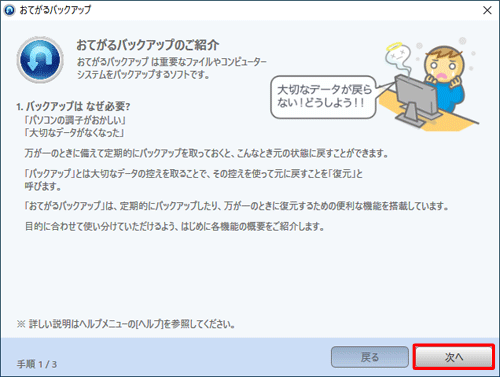Image resolution: width=500 pixels, height=377 pixels.
Task: Click the heading おてがるバックアップのご紹介
Action: (x=148, y=45)
